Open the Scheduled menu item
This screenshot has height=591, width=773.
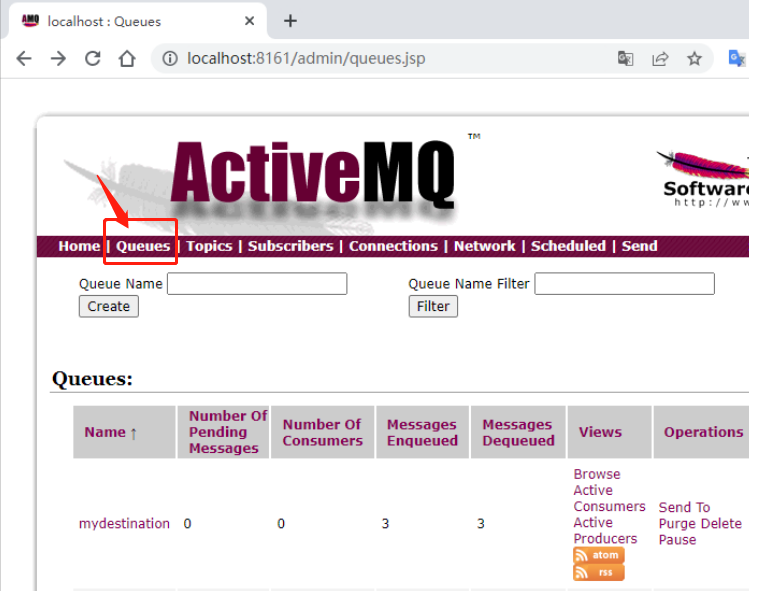coord(568,246)
